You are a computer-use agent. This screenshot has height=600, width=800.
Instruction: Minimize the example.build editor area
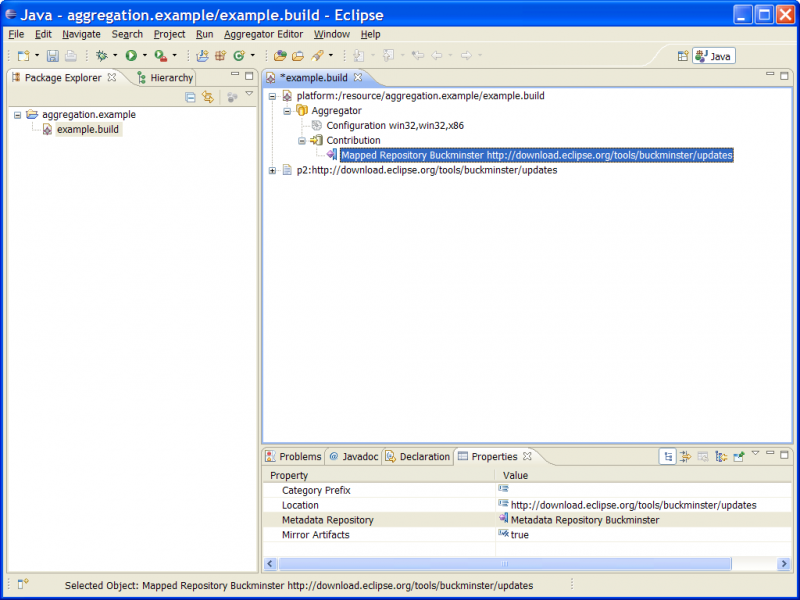[x=770, y=75]
